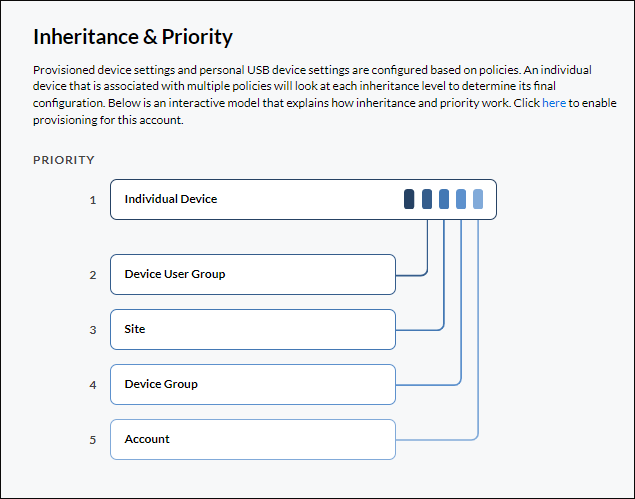This screenshot has height=499, width=635.
Task: Open the 'here' provisioning link
Action: (x=554, y=103)
